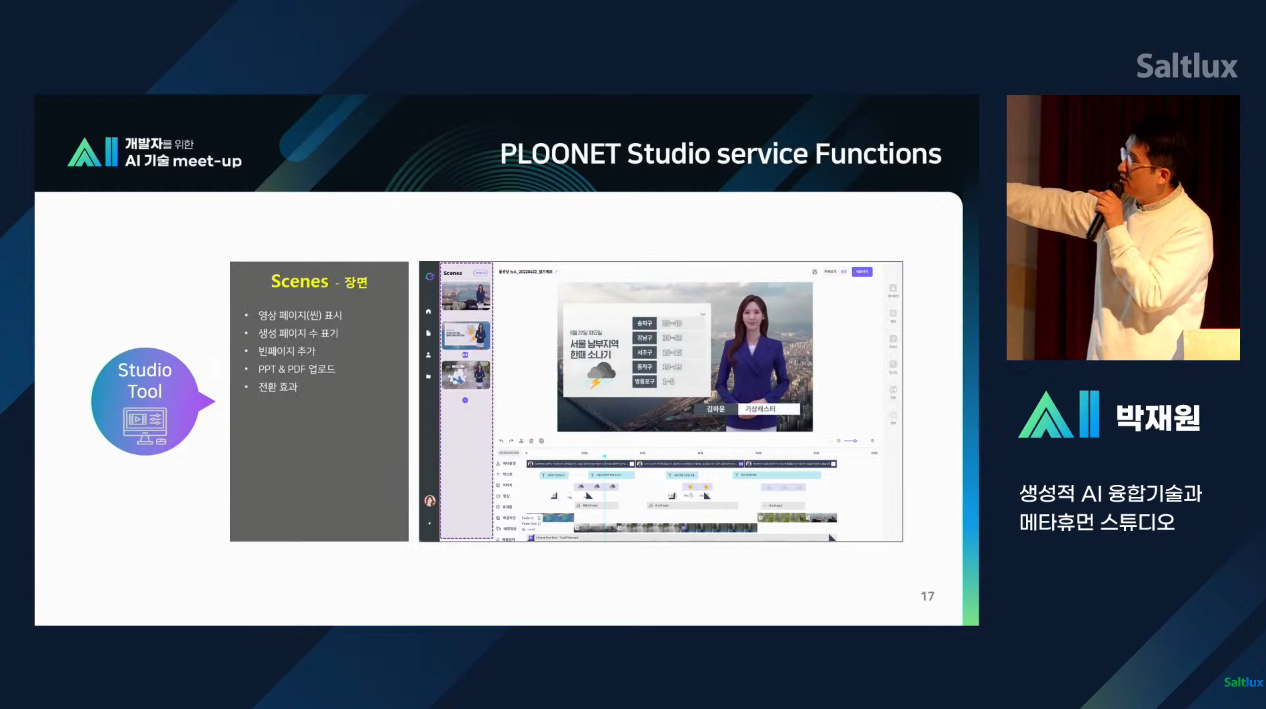The width and height of the screenshot is (1266, 709).
Task: Select the first scene thumbnail
Action: pos(466,296)
